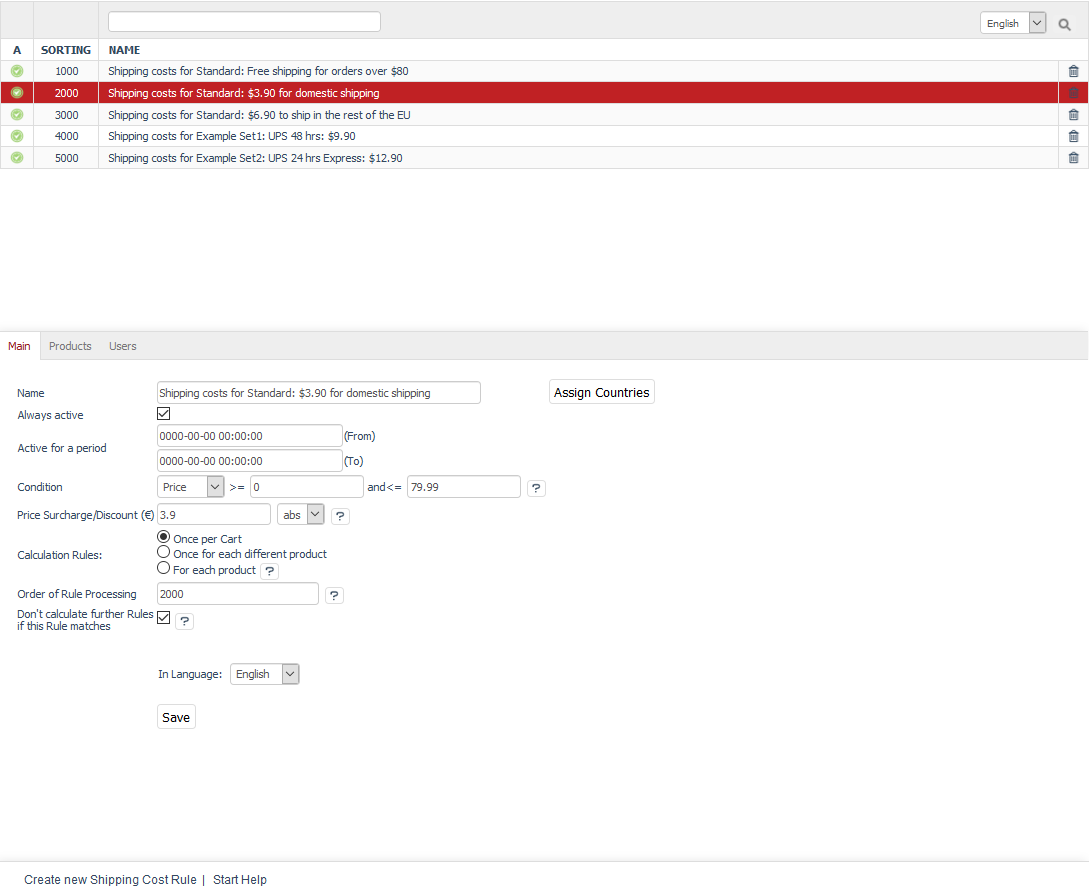This screenshot has height=896, width=1089.
Task: Click Create new Shipping Cost Rule link
Action: [110, 879]
